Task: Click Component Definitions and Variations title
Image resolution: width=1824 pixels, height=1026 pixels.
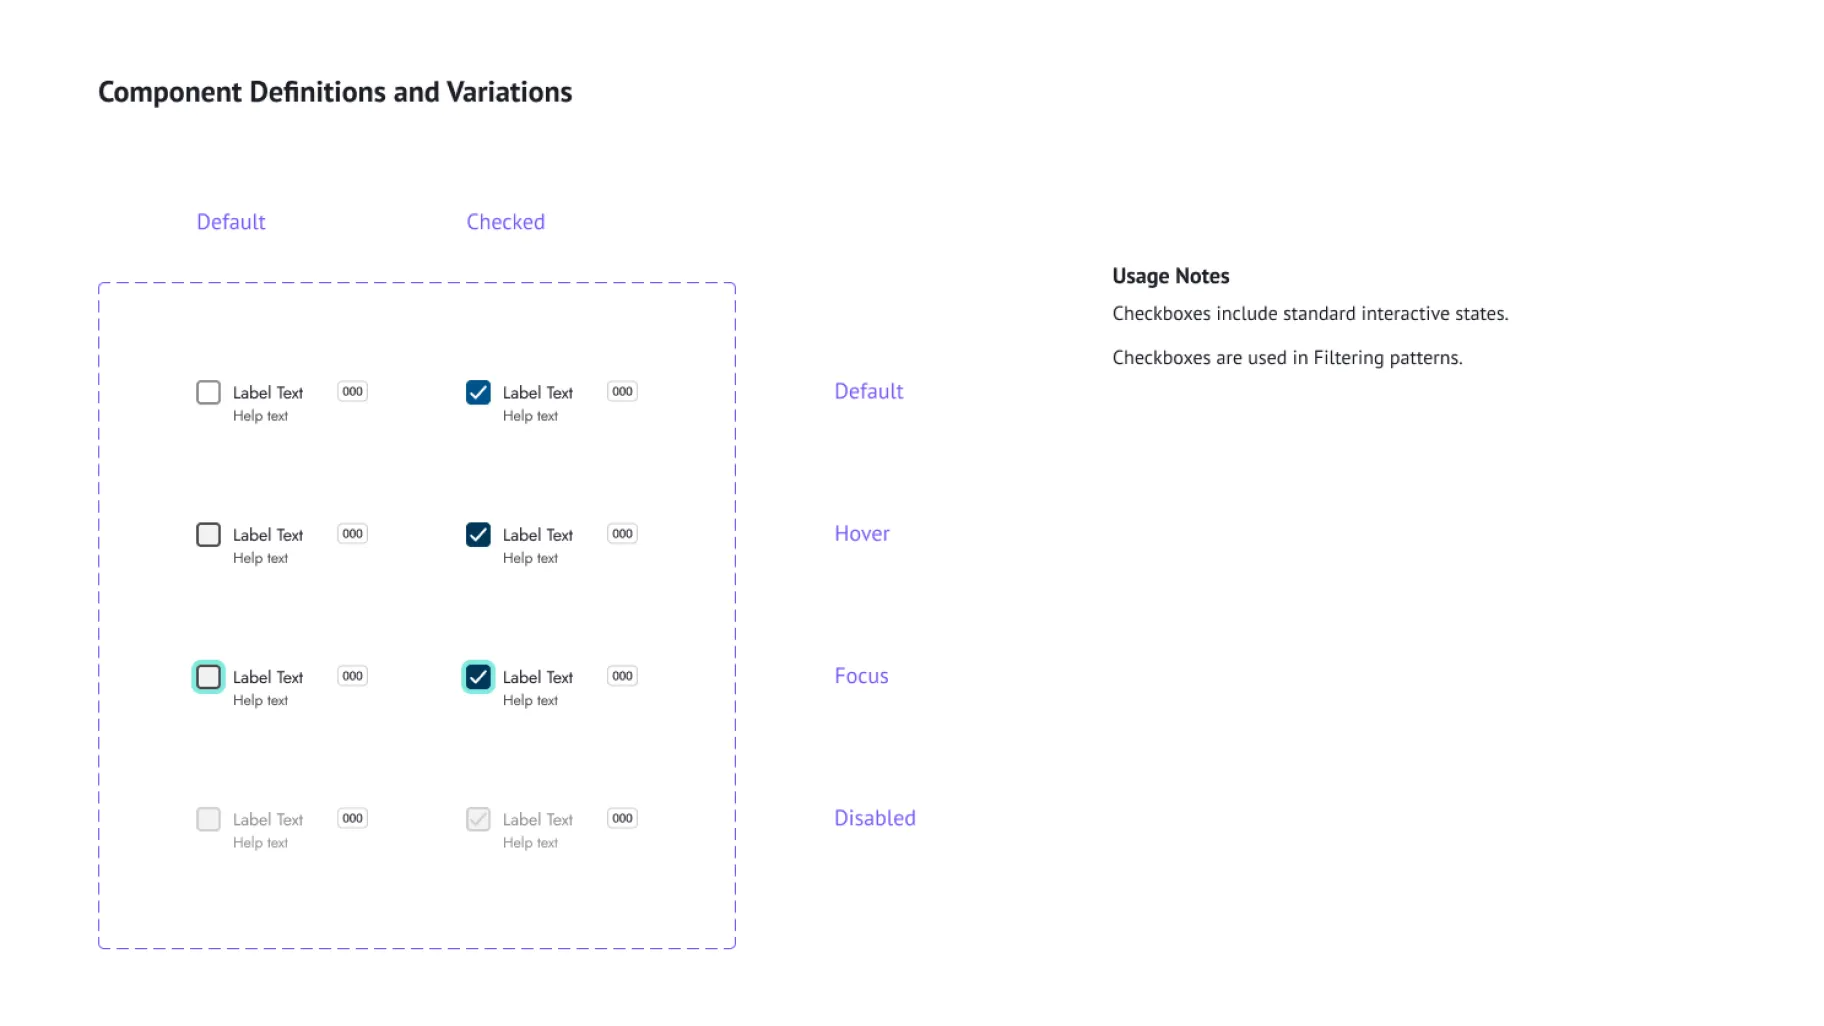Action: click(335, 92)
